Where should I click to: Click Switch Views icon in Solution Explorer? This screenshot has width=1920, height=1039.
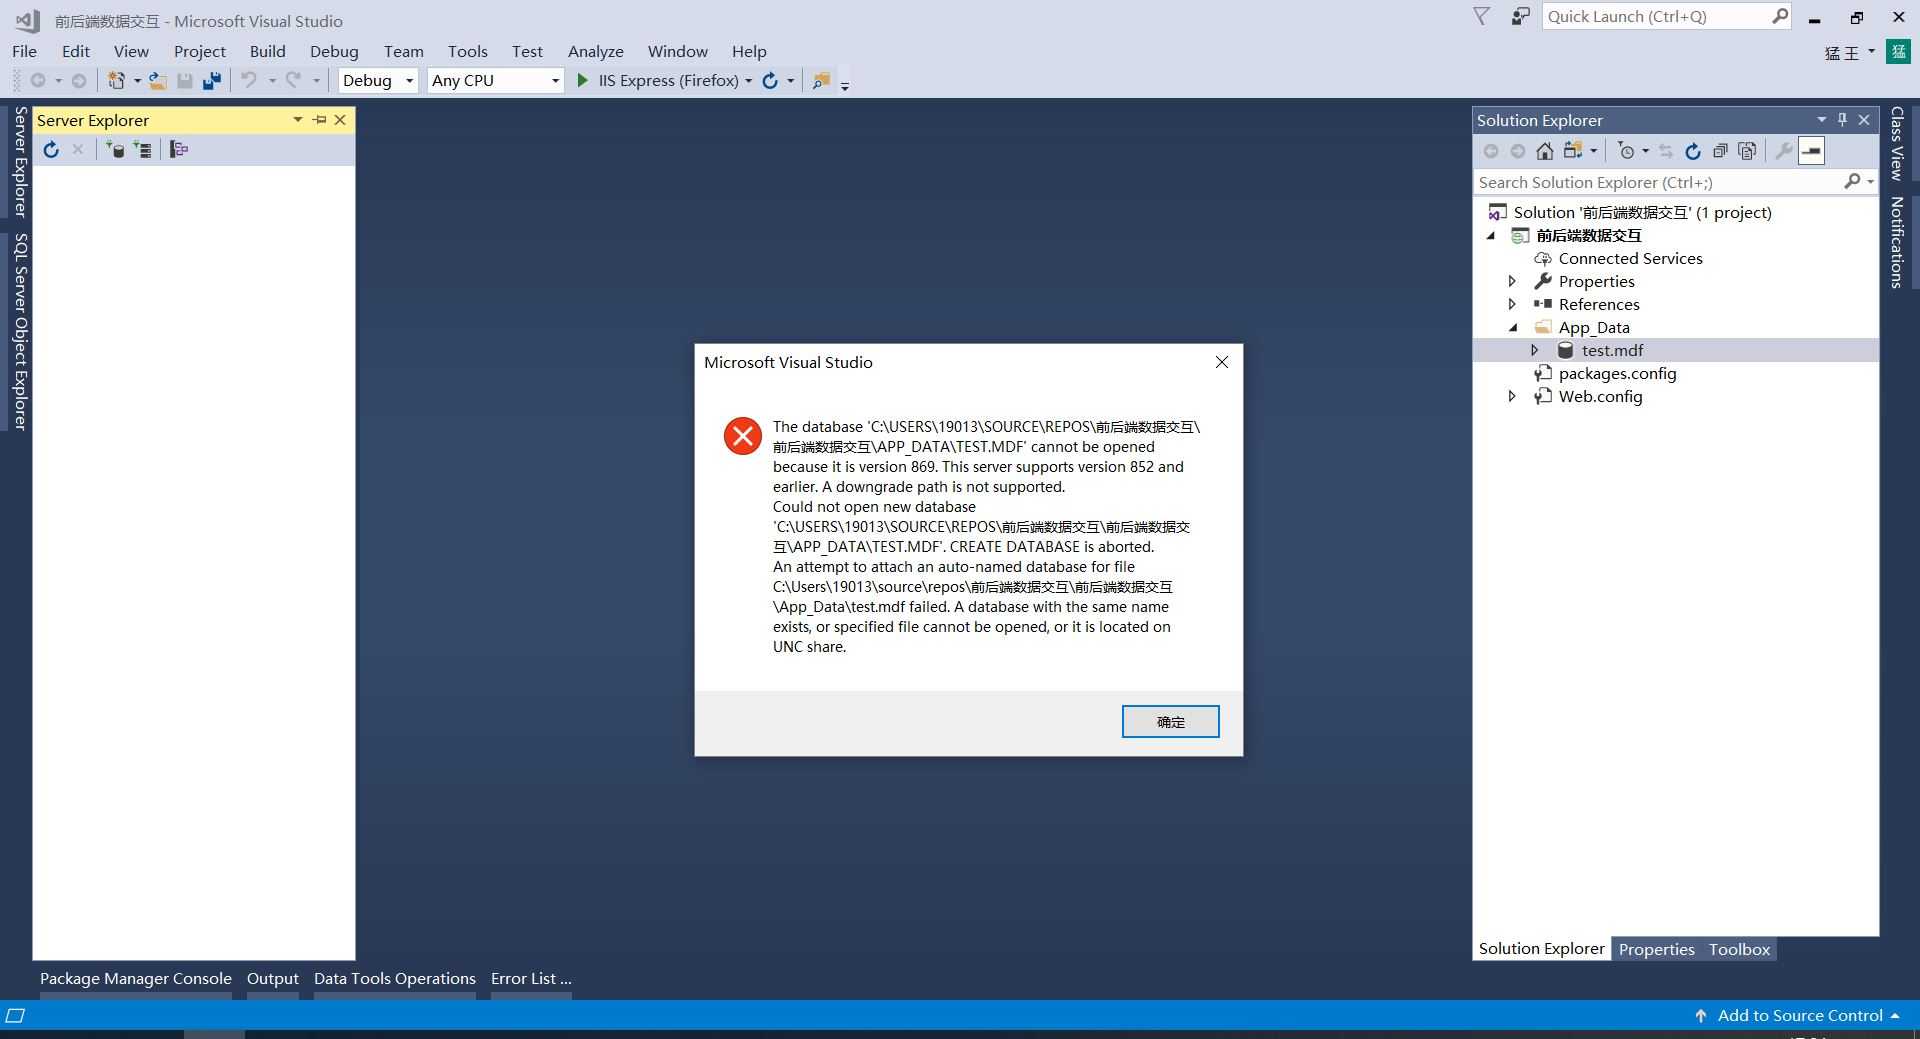tap(1574, 151)
